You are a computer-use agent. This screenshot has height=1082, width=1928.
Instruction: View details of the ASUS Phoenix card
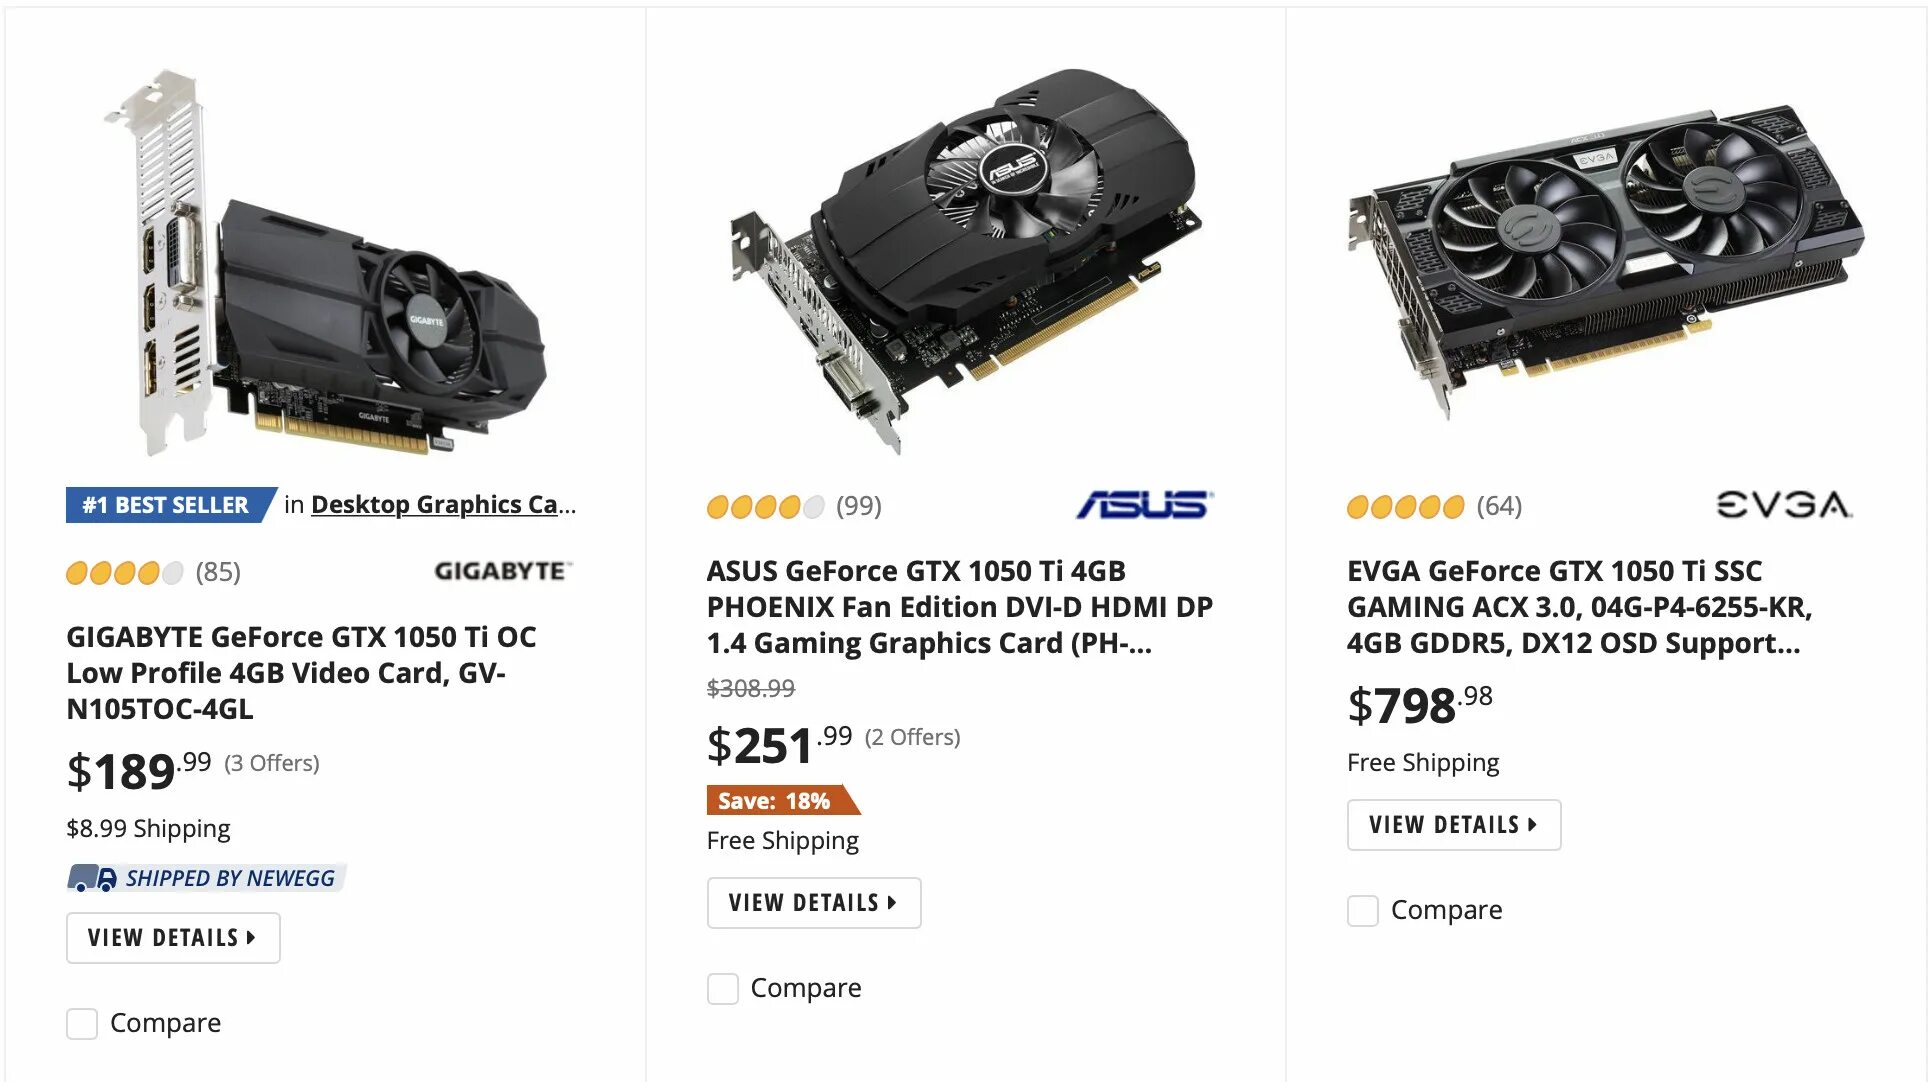(x=814, y=903)
